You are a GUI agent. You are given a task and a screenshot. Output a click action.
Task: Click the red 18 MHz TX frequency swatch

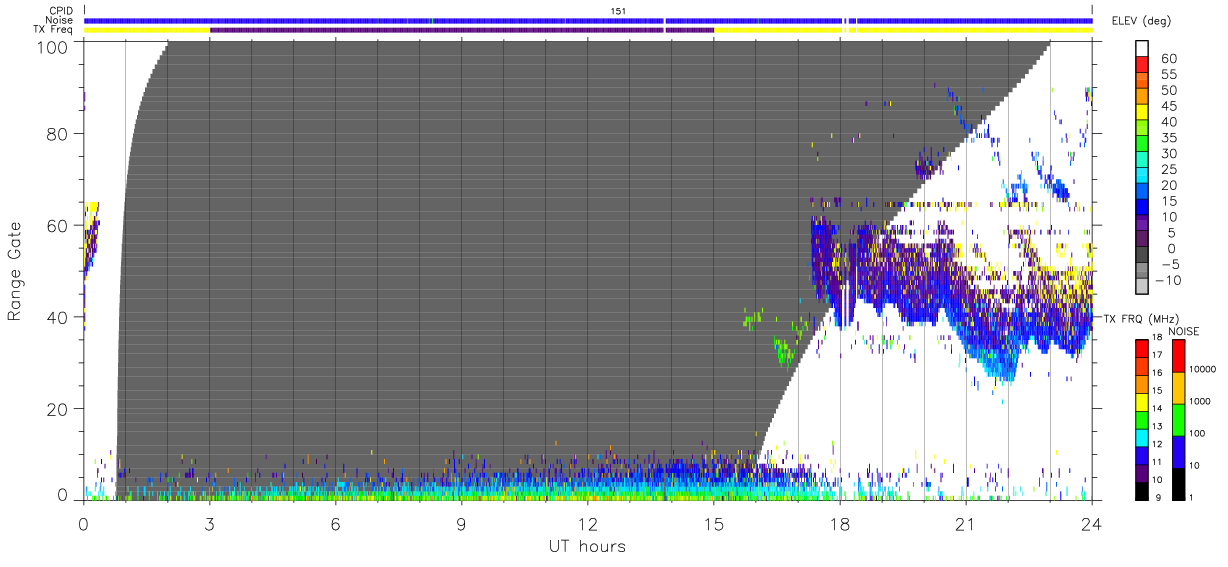(x=1142, y=349)
